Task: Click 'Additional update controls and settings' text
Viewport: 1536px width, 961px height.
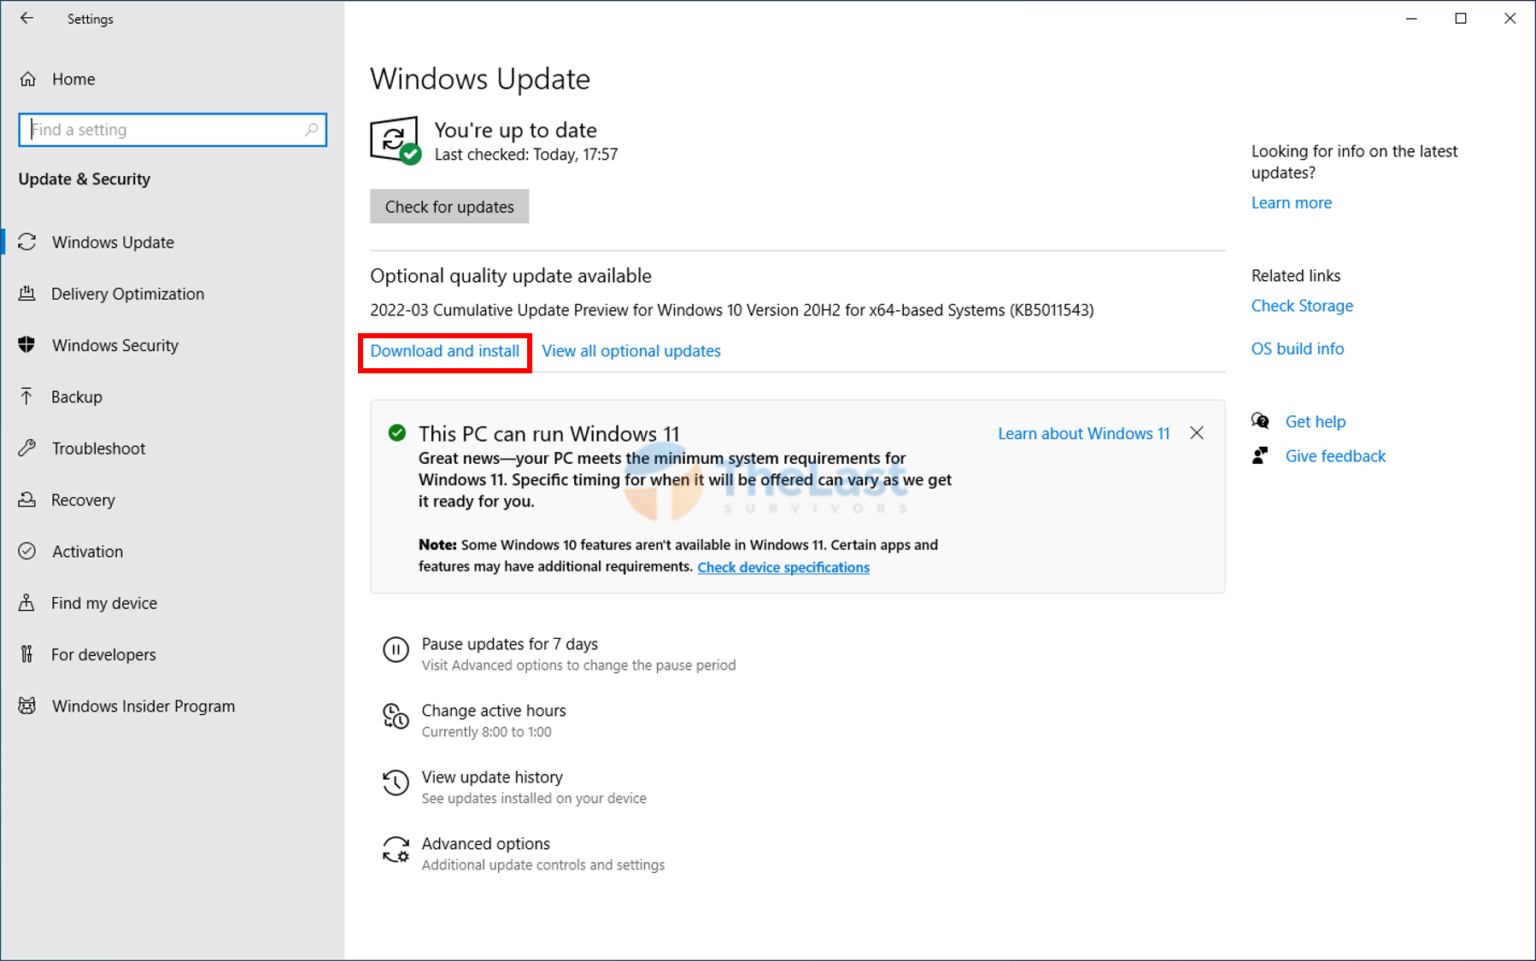Action: click(543, 865)
